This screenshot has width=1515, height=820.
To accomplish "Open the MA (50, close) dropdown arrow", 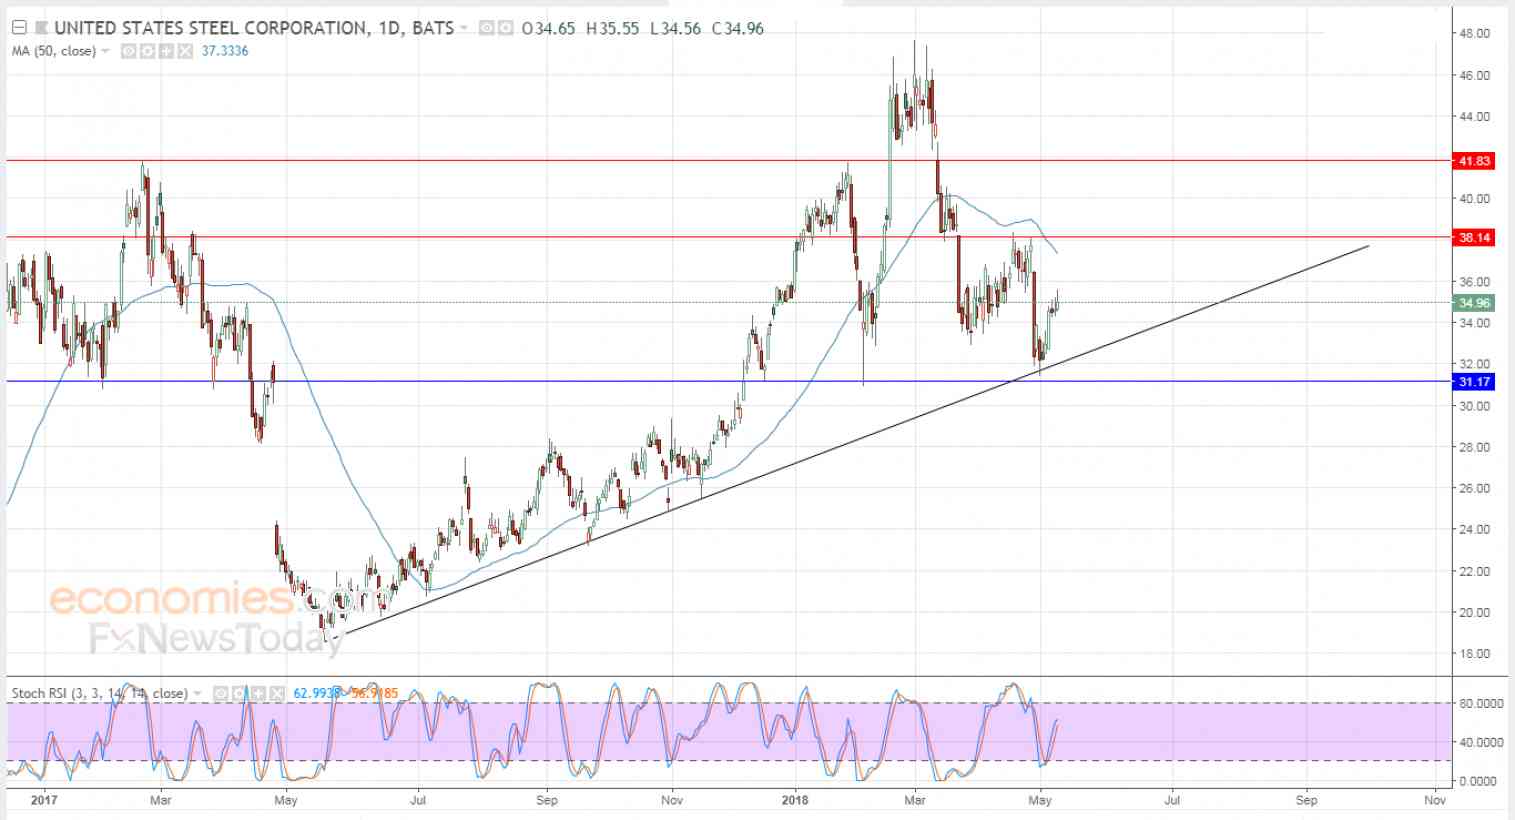I will pos(105,51).
